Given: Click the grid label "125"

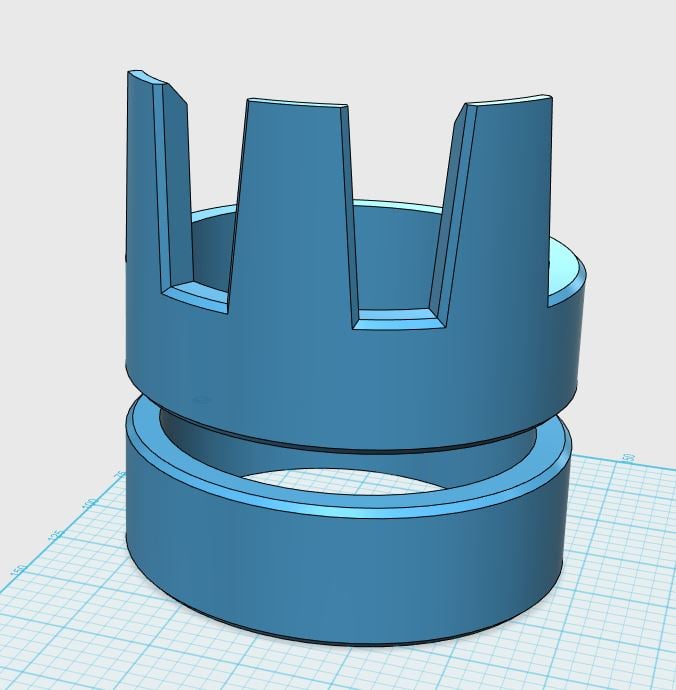Looking at the screenshot, I should [x=55, y=535].
